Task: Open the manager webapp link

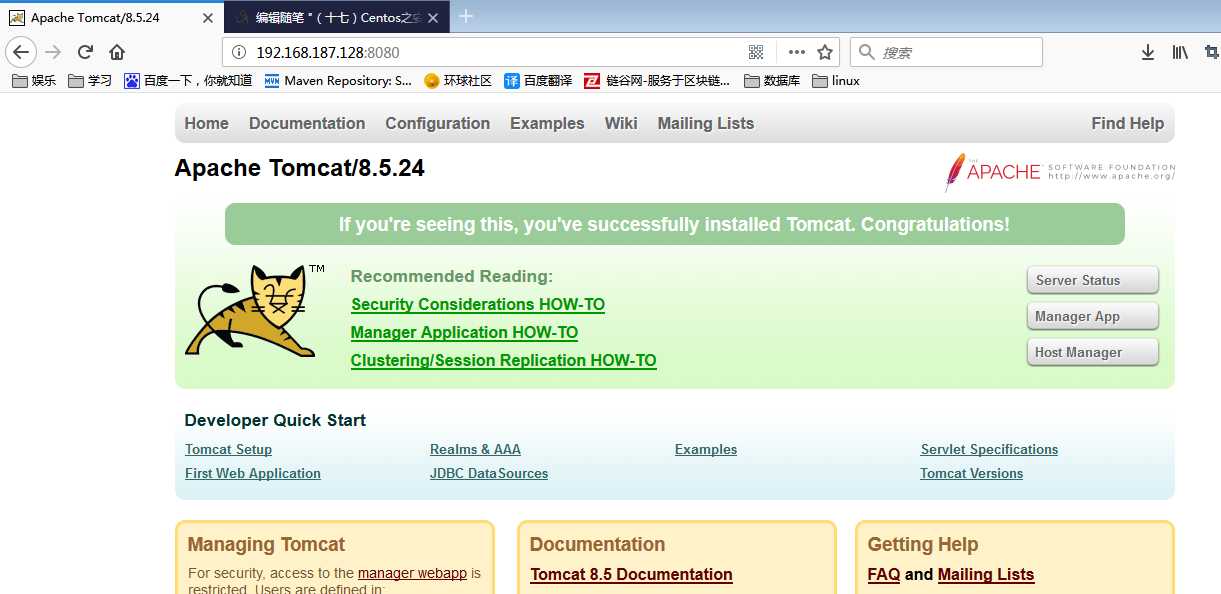Action: pyautogui.click(x=412, y=573)
